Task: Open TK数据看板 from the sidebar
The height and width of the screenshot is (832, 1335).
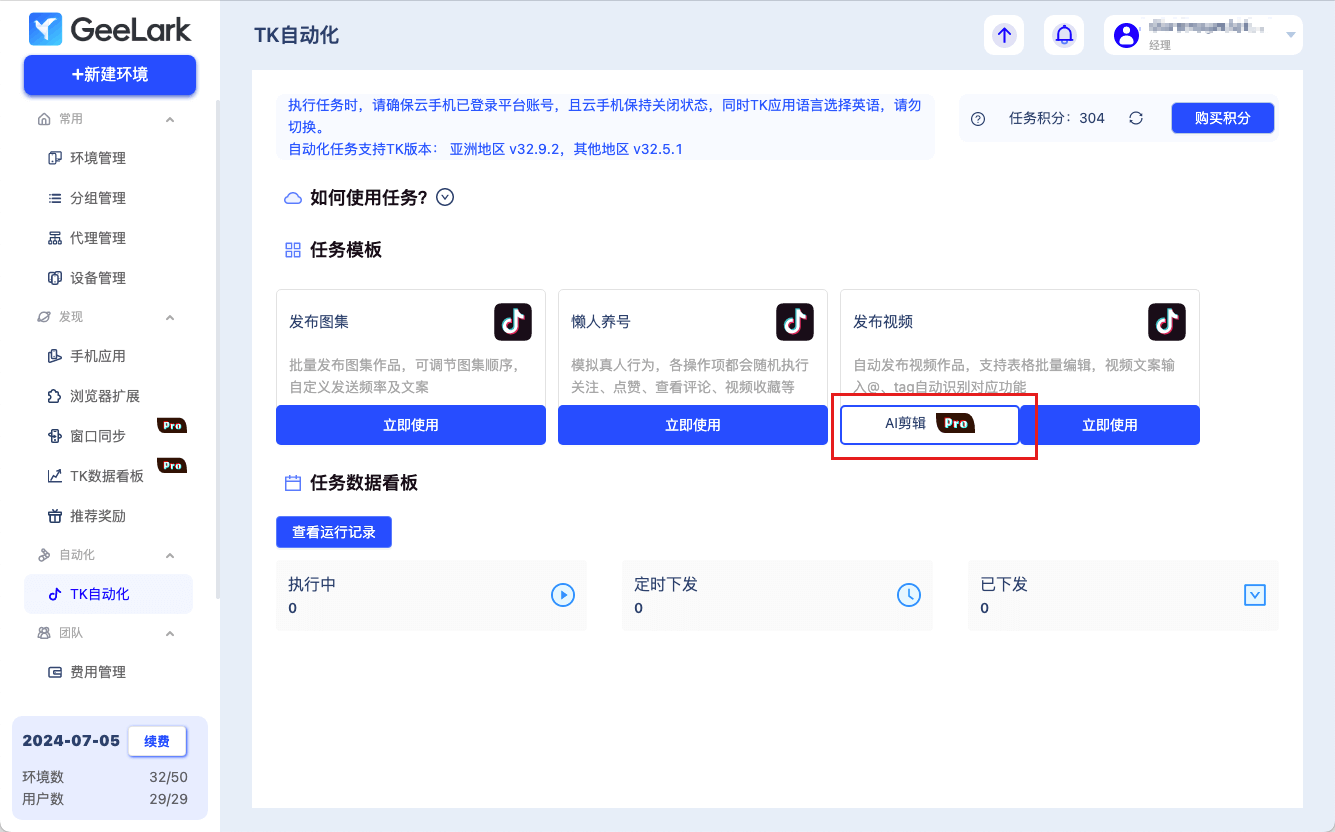Action: (x=106, y=476)
